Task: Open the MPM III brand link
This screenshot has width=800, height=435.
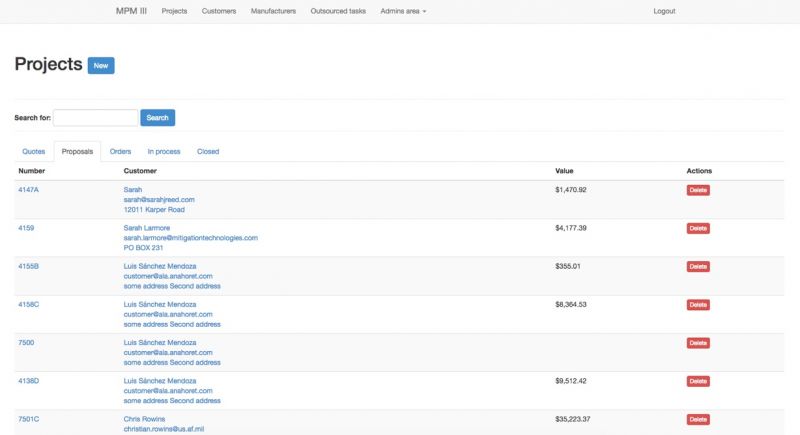Action: [x=131, y=11]
